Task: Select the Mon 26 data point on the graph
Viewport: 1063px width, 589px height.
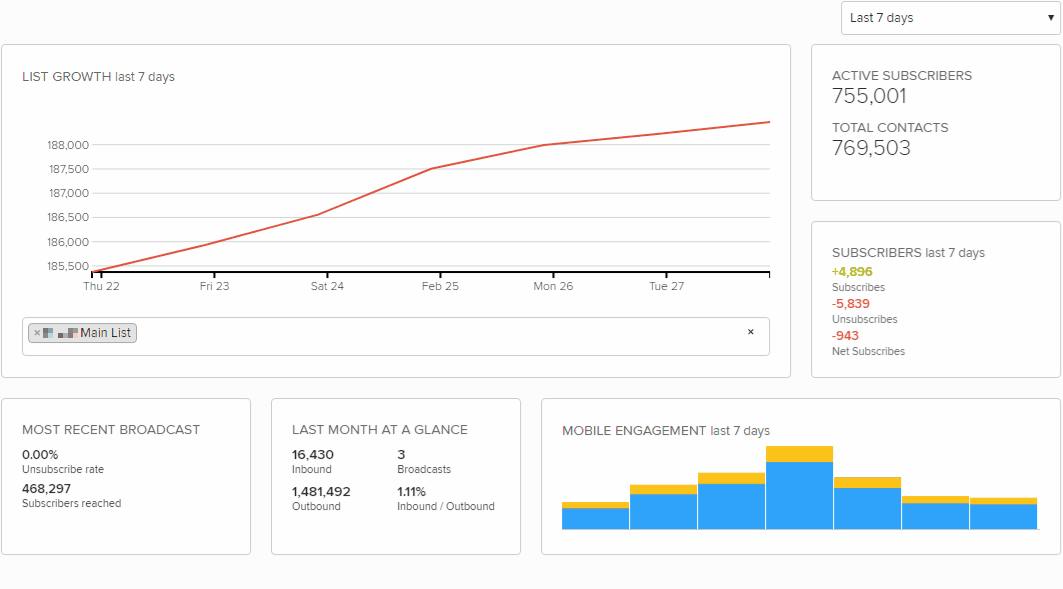Action: pos(553,146)
